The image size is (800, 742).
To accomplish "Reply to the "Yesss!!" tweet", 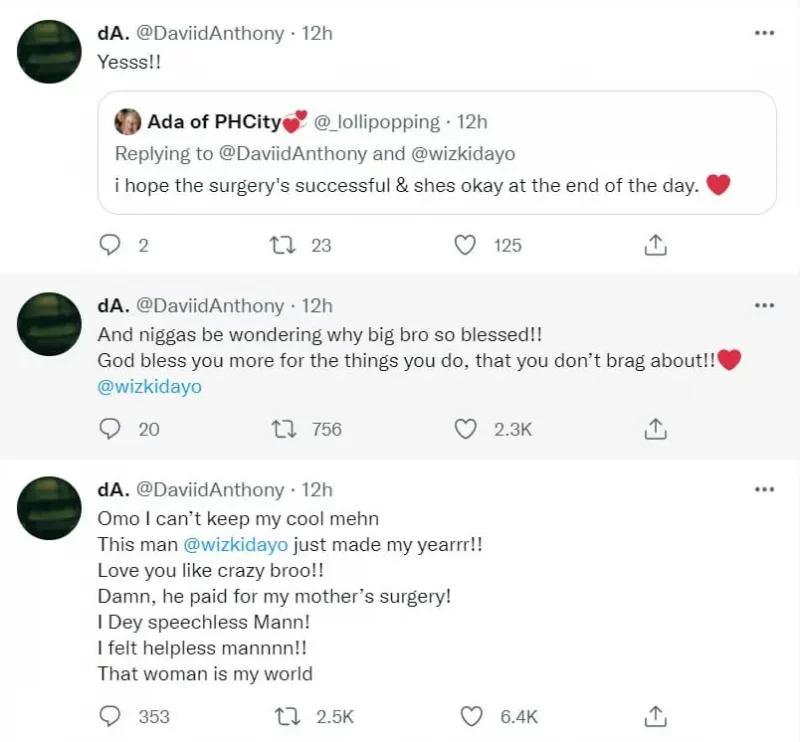I will 110,244.
